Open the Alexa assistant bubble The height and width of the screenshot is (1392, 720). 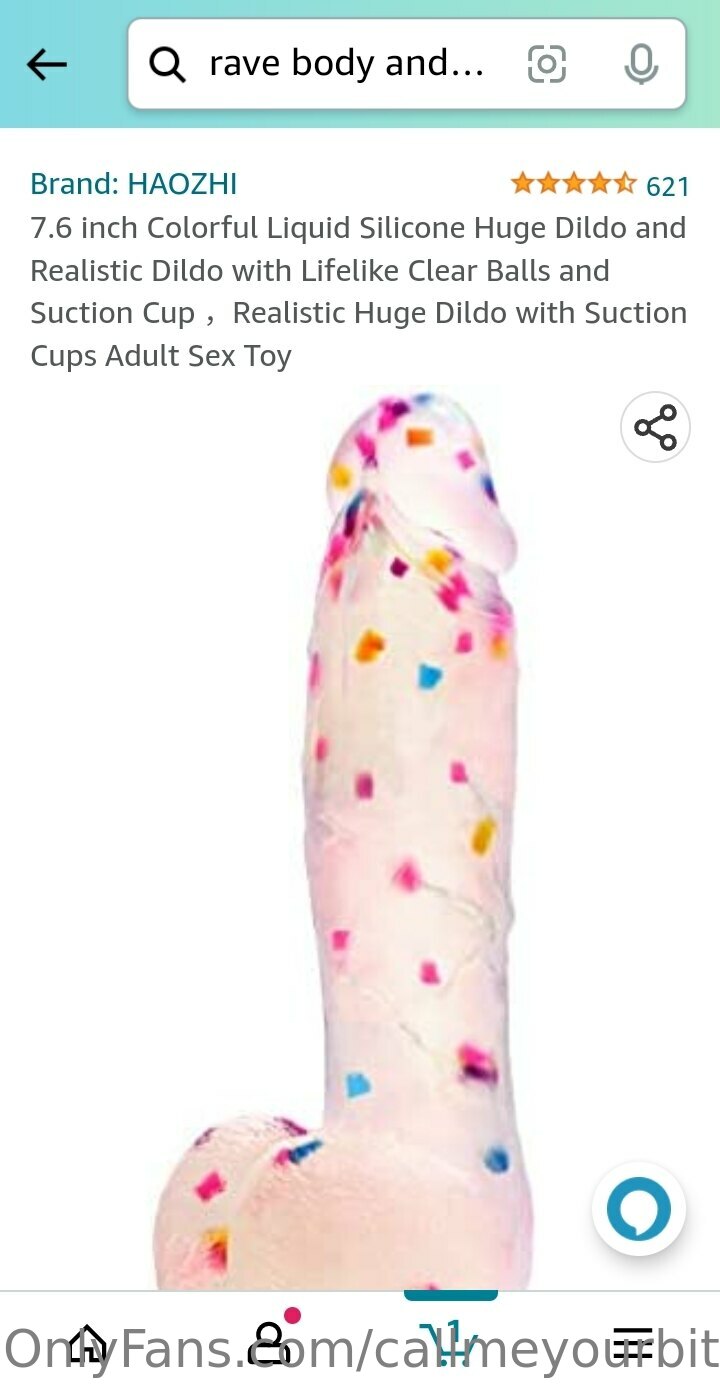point(639,1208)
